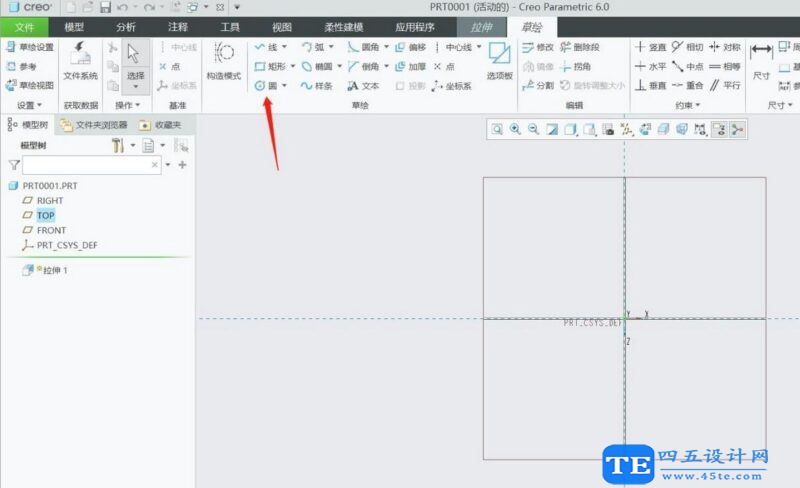Viewport: 800px width, 488px height.
Task: Click the 文件系统 (file system) icon
Action: [80, 59]
